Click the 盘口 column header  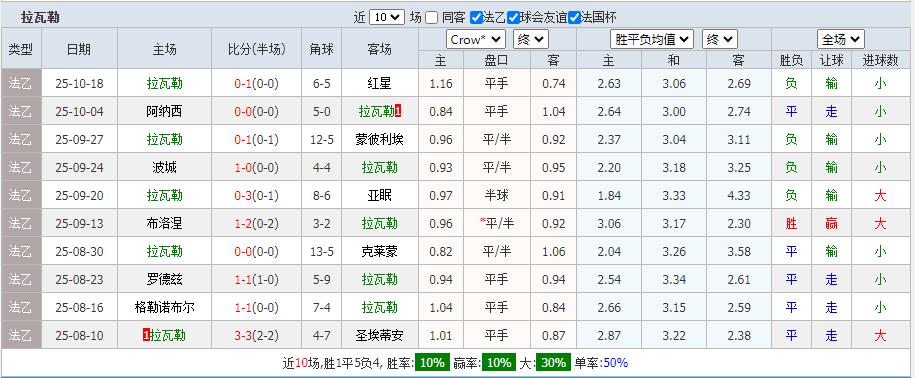[497, 60]
